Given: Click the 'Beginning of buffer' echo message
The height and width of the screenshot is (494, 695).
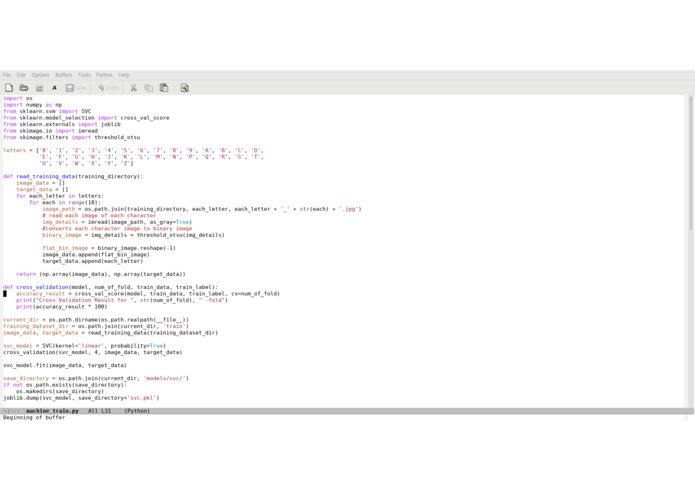Looking at the screenshot, I should pyautogui.click(x=34, y=417).
